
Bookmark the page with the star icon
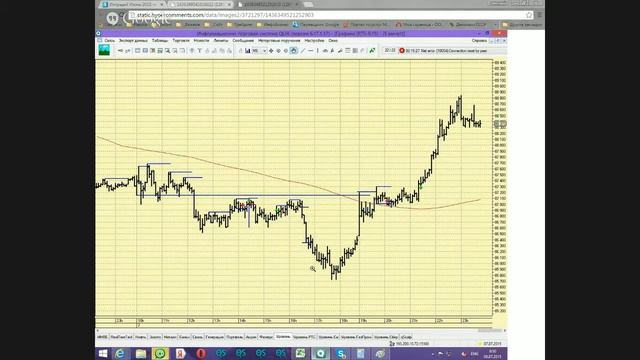point(529,15)
